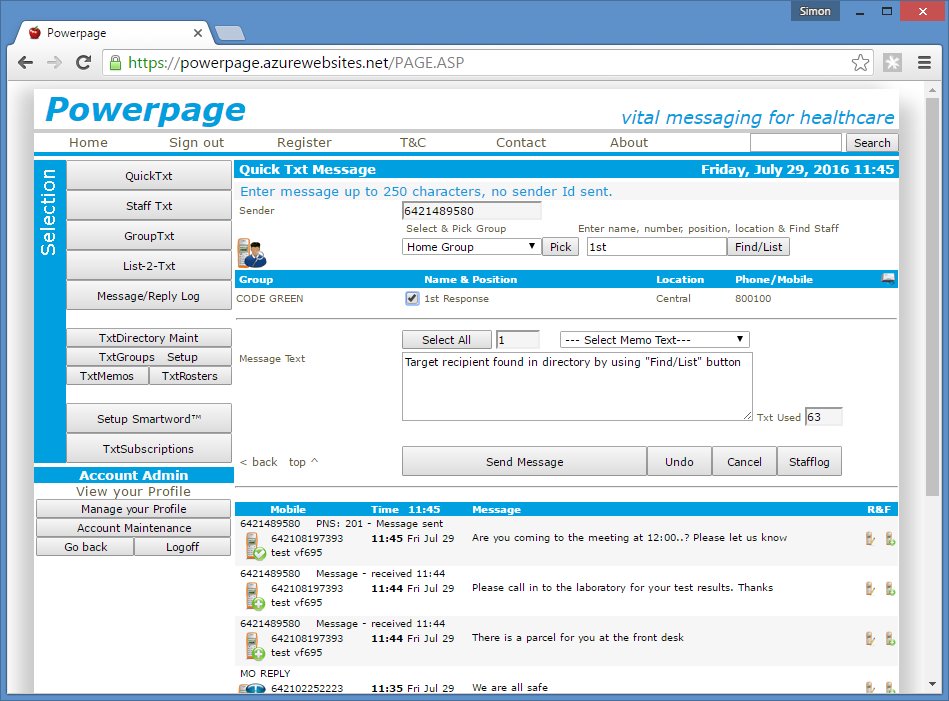The height and width of the screenshot is (701, 949).
Task: Go to the Contact page in the navigation bar
Action: (x=521, y=142)
